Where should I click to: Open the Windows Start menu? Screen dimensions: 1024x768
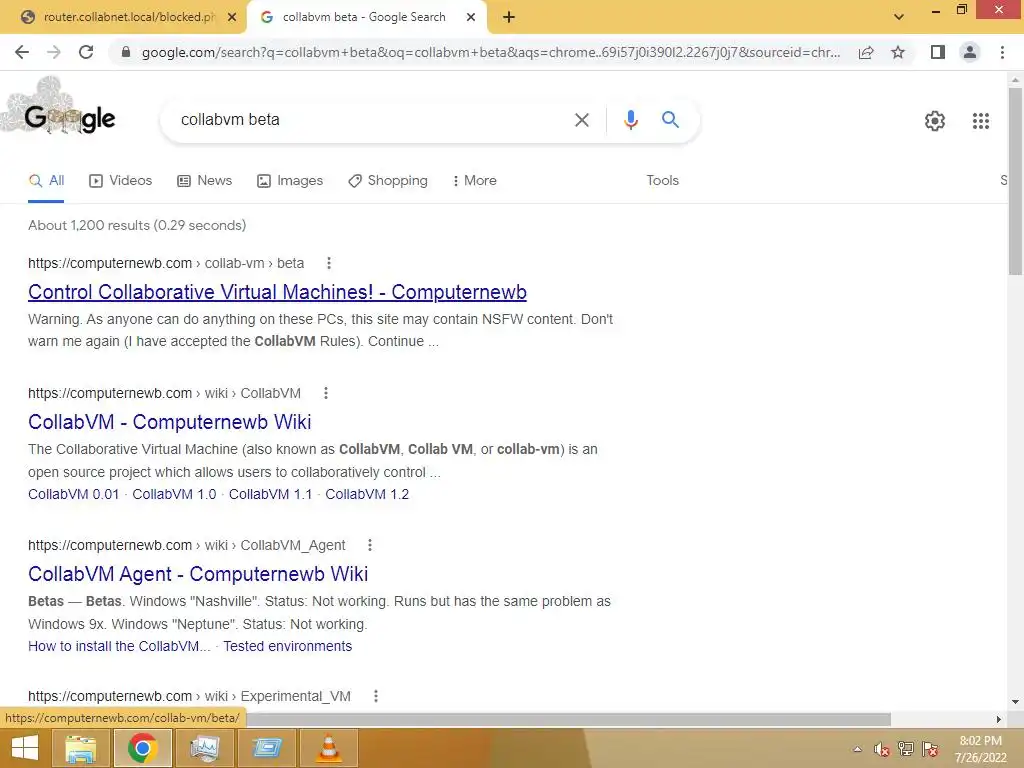pyautogui.click(x=25, y=748)
